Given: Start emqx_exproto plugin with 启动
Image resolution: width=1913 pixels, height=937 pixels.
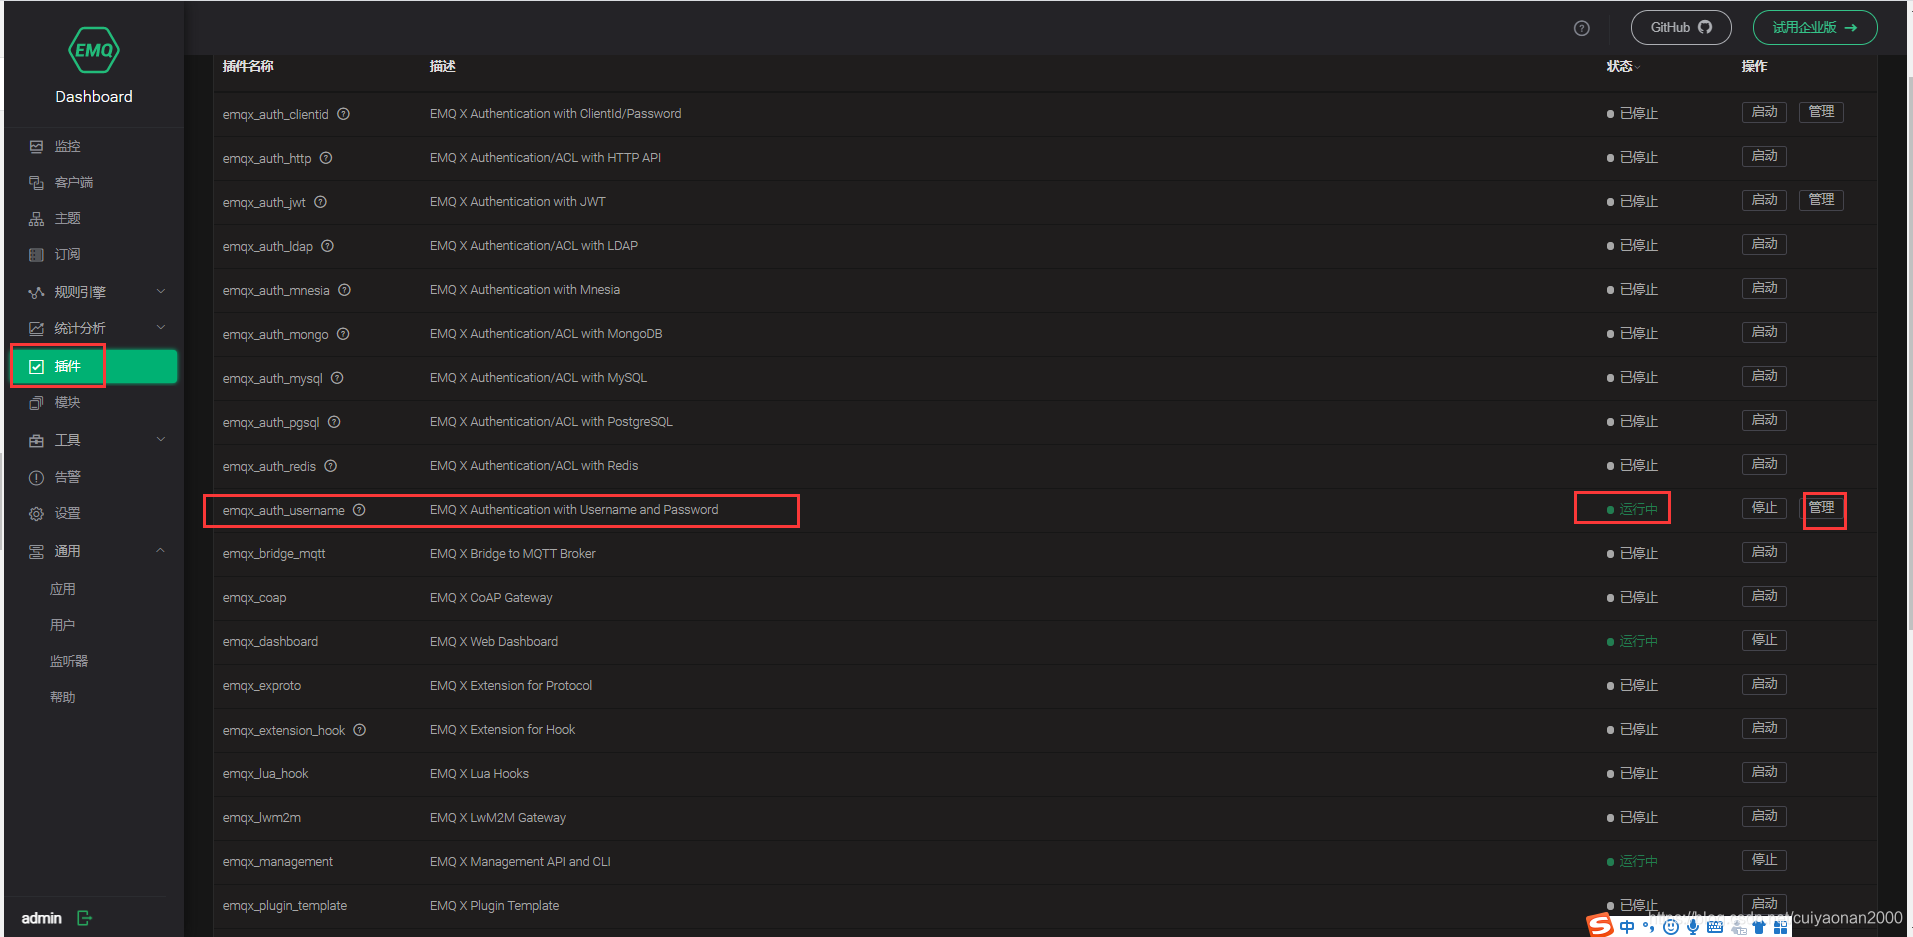Looking at the screenshot, I should (x=1764, y=684).
